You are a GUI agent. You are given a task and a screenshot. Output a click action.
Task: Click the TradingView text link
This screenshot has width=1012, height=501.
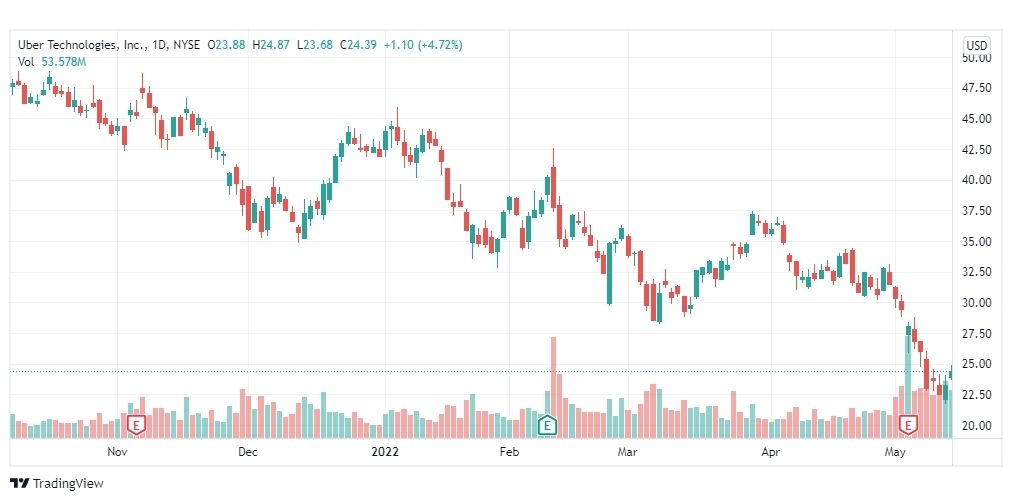pos(68,483)
